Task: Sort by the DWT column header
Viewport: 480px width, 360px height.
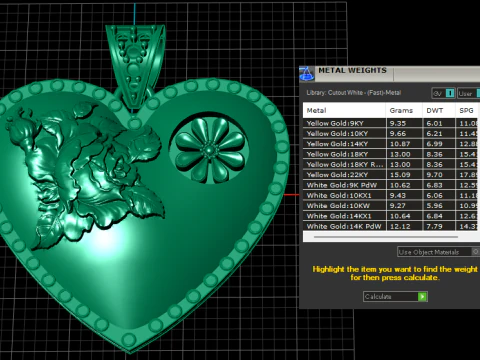Action: click(x=439, y=110)
